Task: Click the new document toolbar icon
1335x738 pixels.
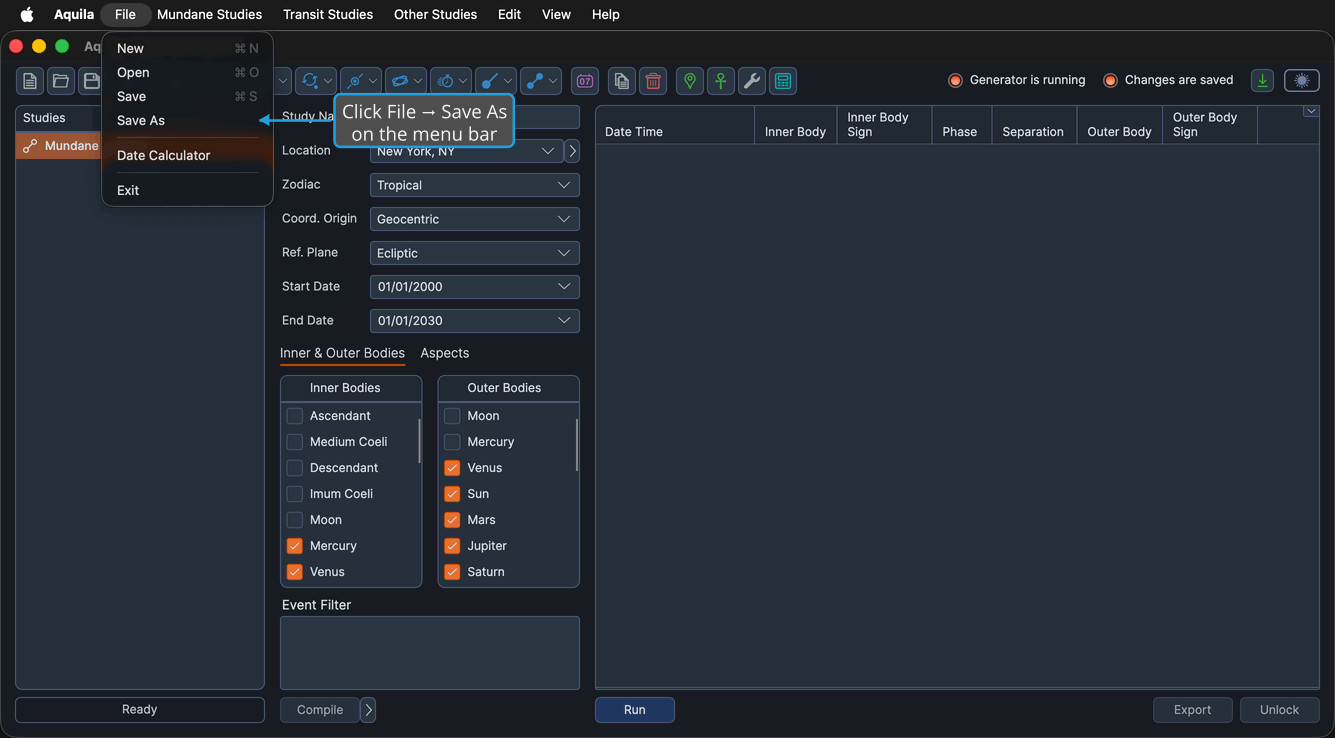Action: click(x=30, y=81)
